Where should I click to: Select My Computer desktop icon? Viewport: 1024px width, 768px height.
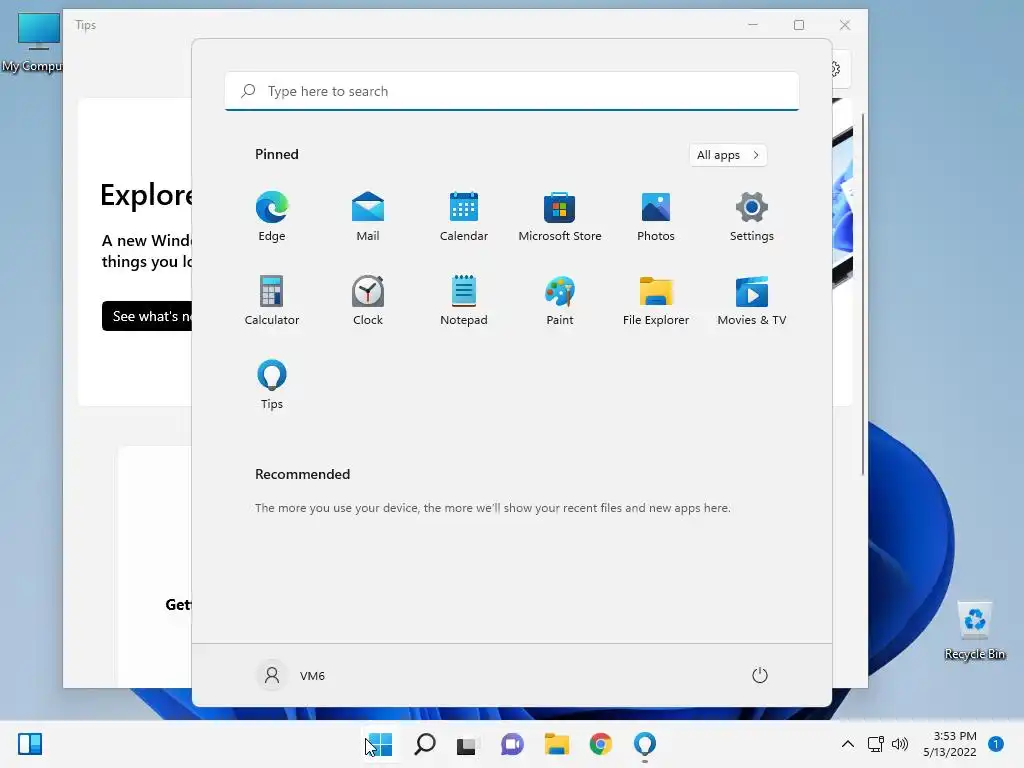(33, 42)
